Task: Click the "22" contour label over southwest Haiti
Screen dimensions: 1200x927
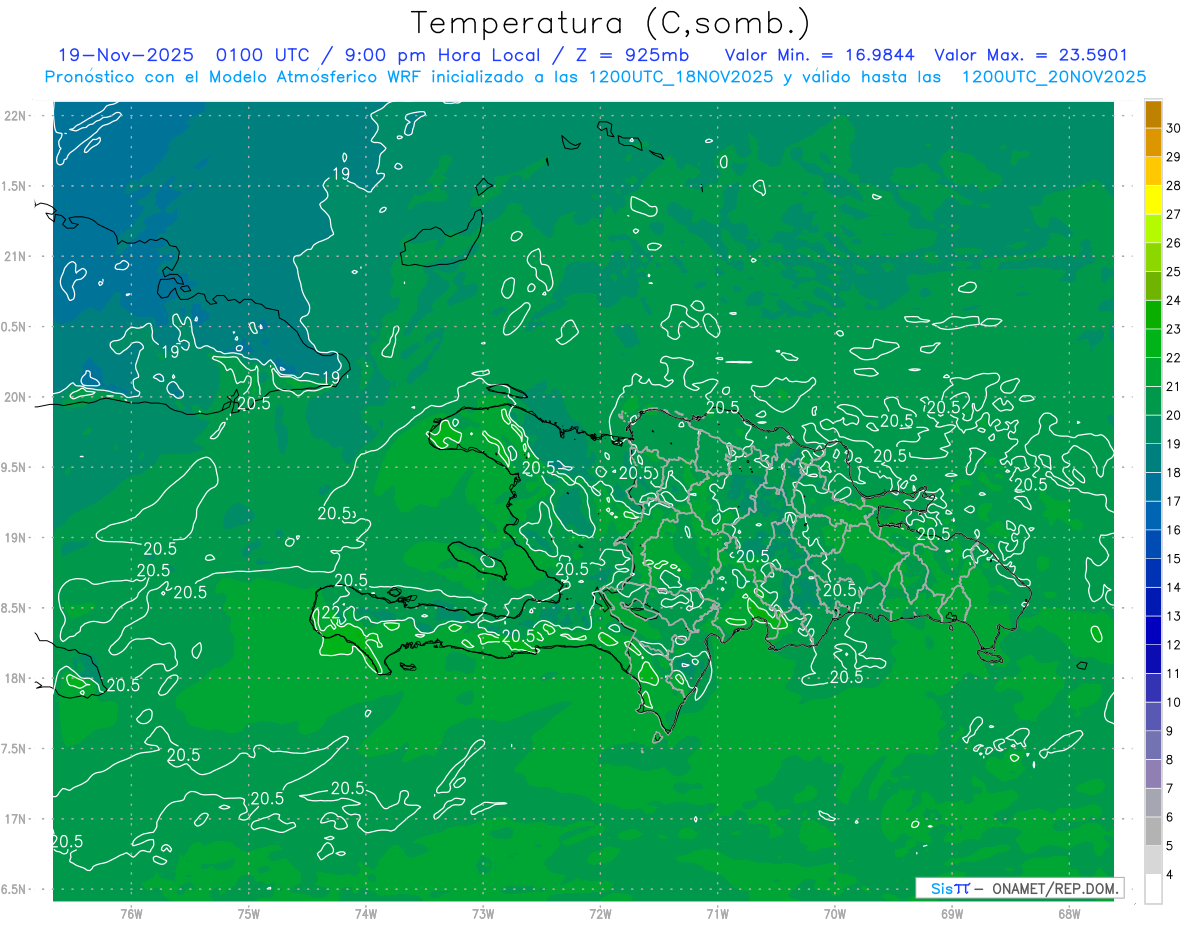Action: (329, 614)
